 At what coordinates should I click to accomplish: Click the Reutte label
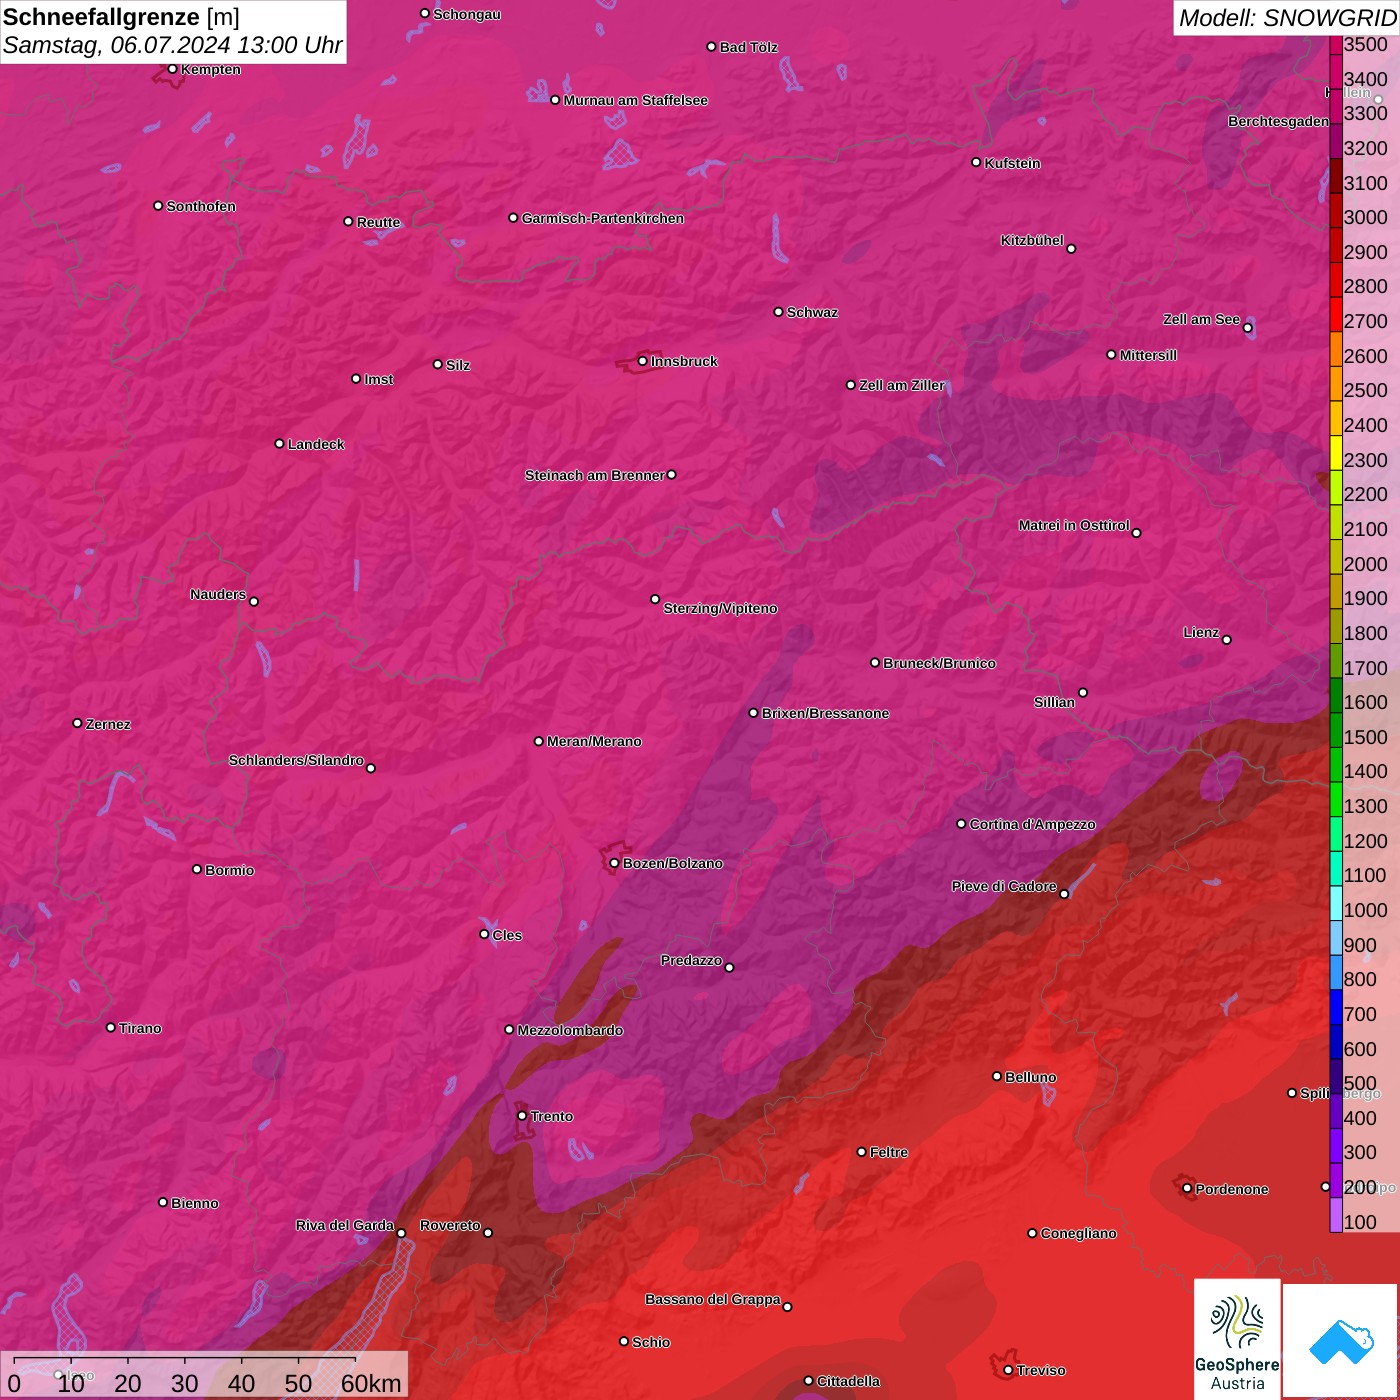pos(378,222)
